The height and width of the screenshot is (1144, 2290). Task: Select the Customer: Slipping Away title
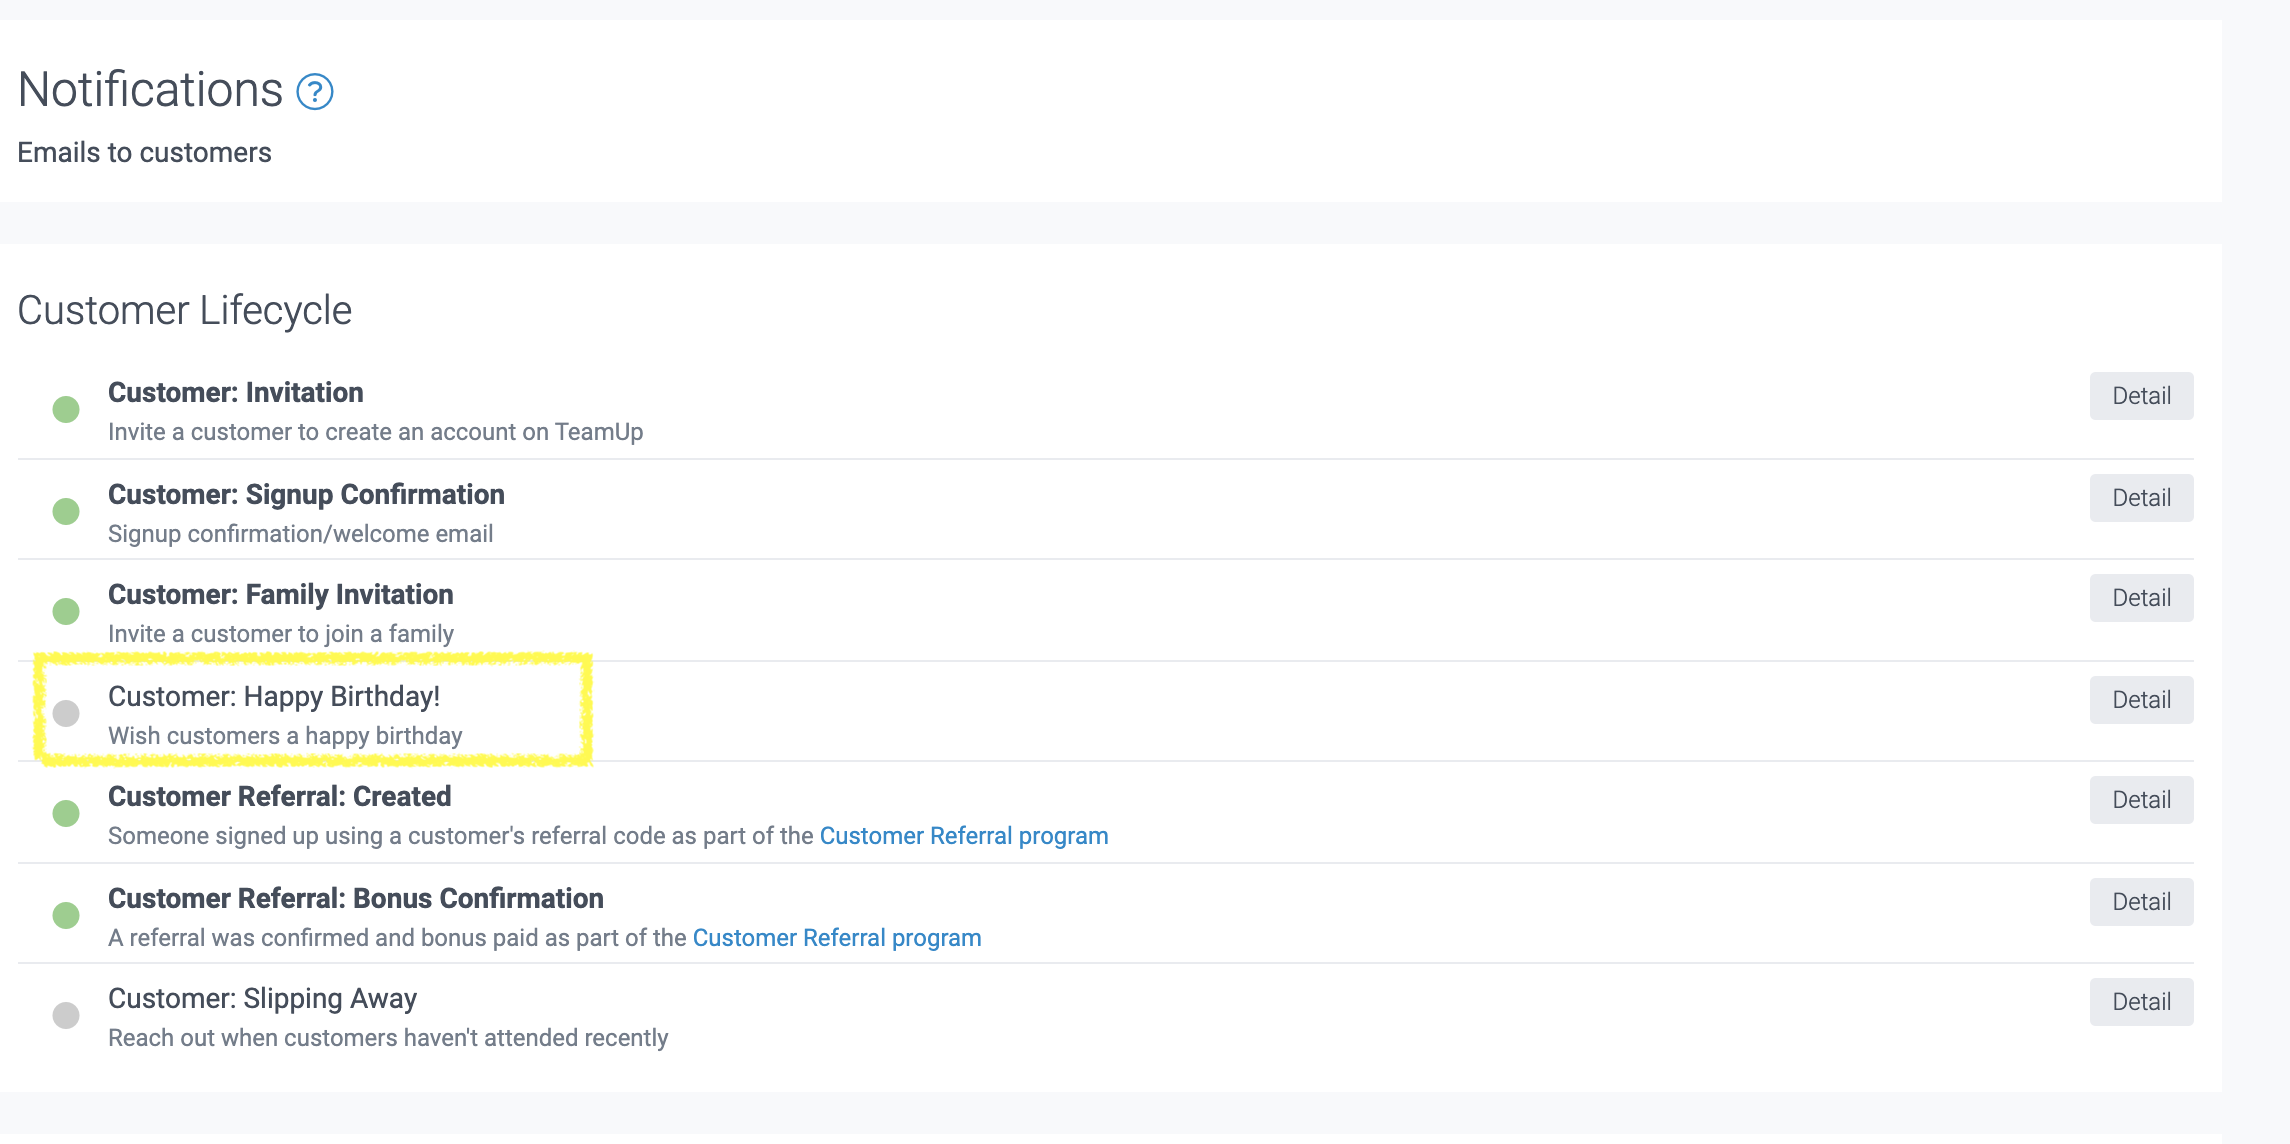point(262,998)
